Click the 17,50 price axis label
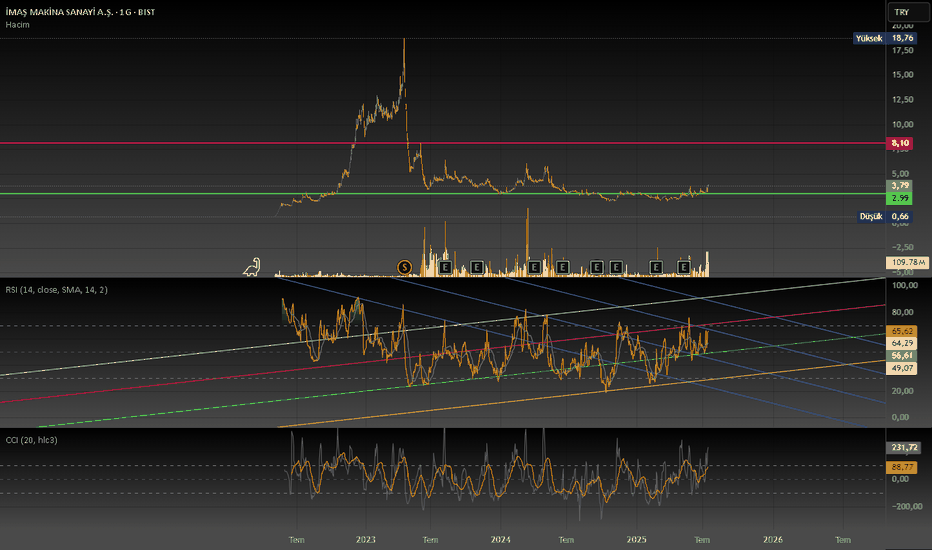The width and height of the screenshot is (932, 550). point(902,50)
